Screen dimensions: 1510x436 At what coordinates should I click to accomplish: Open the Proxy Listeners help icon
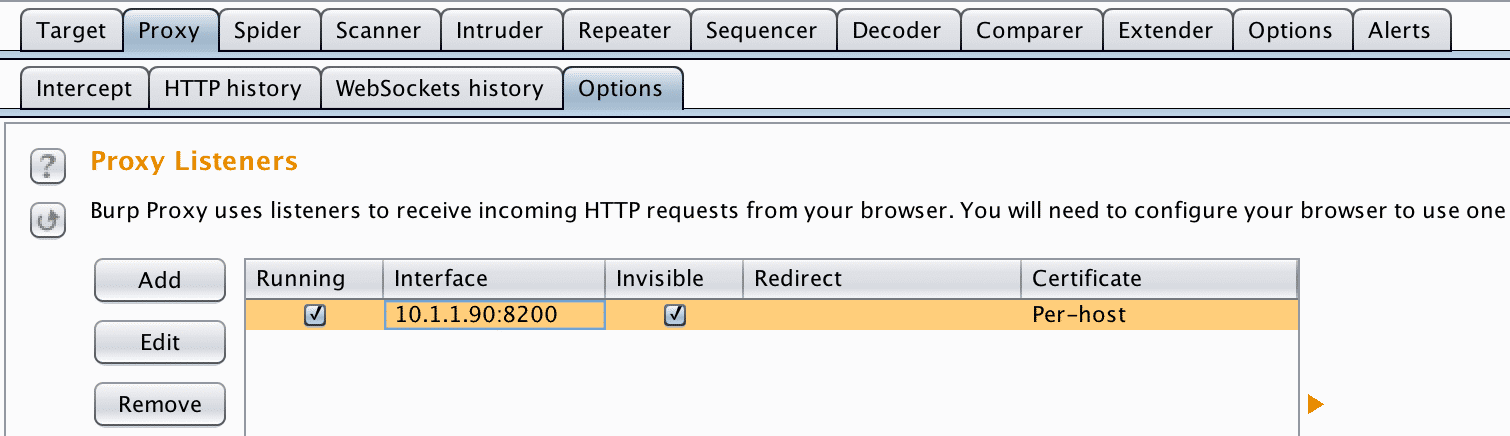coord(48,165)
